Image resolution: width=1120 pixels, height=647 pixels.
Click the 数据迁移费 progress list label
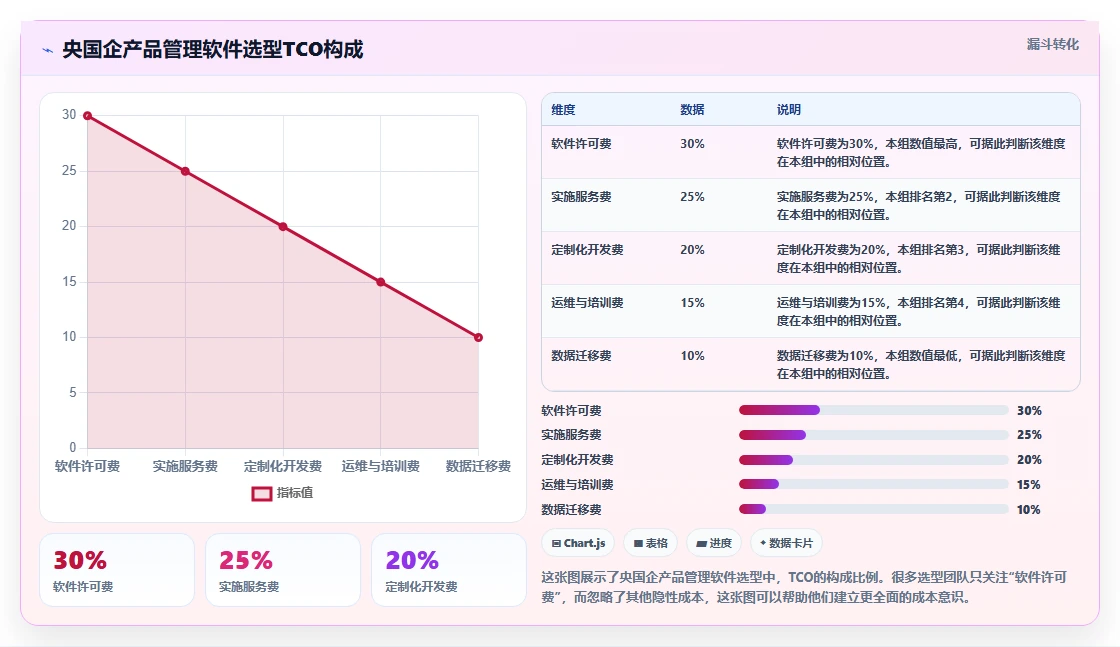[x=571, y=510]
